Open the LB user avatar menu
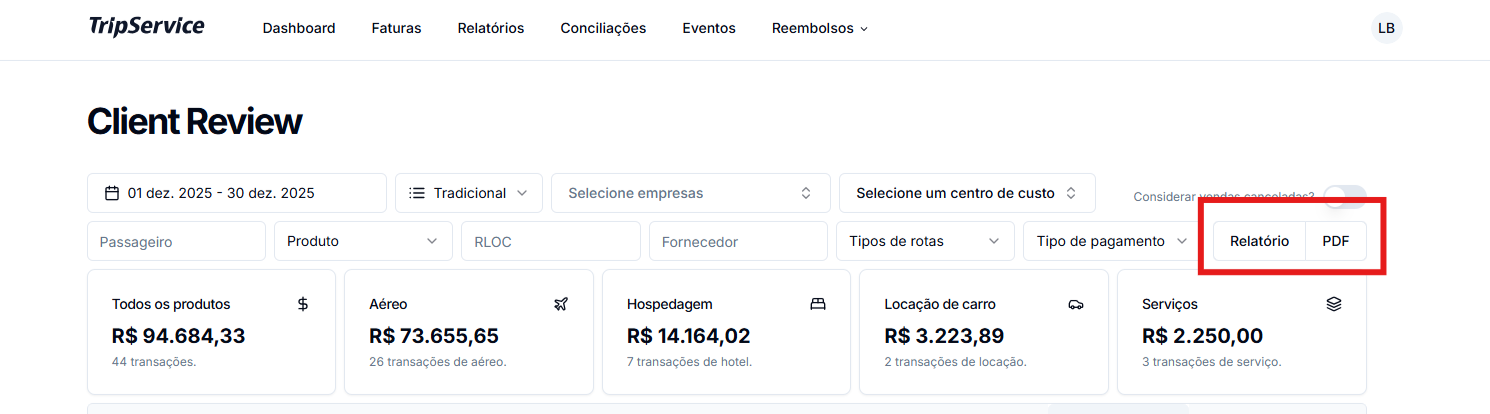The image size is (1490, 414). pos(1386,28)
